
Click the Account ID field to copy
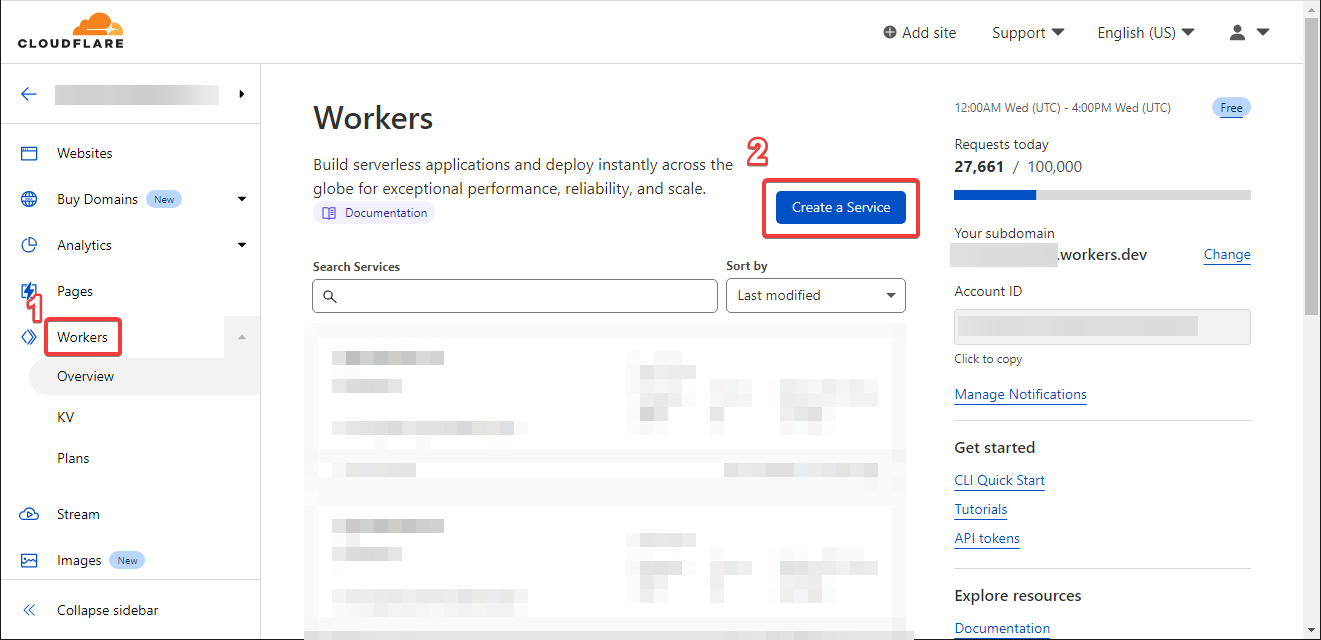coord(1102,327)
